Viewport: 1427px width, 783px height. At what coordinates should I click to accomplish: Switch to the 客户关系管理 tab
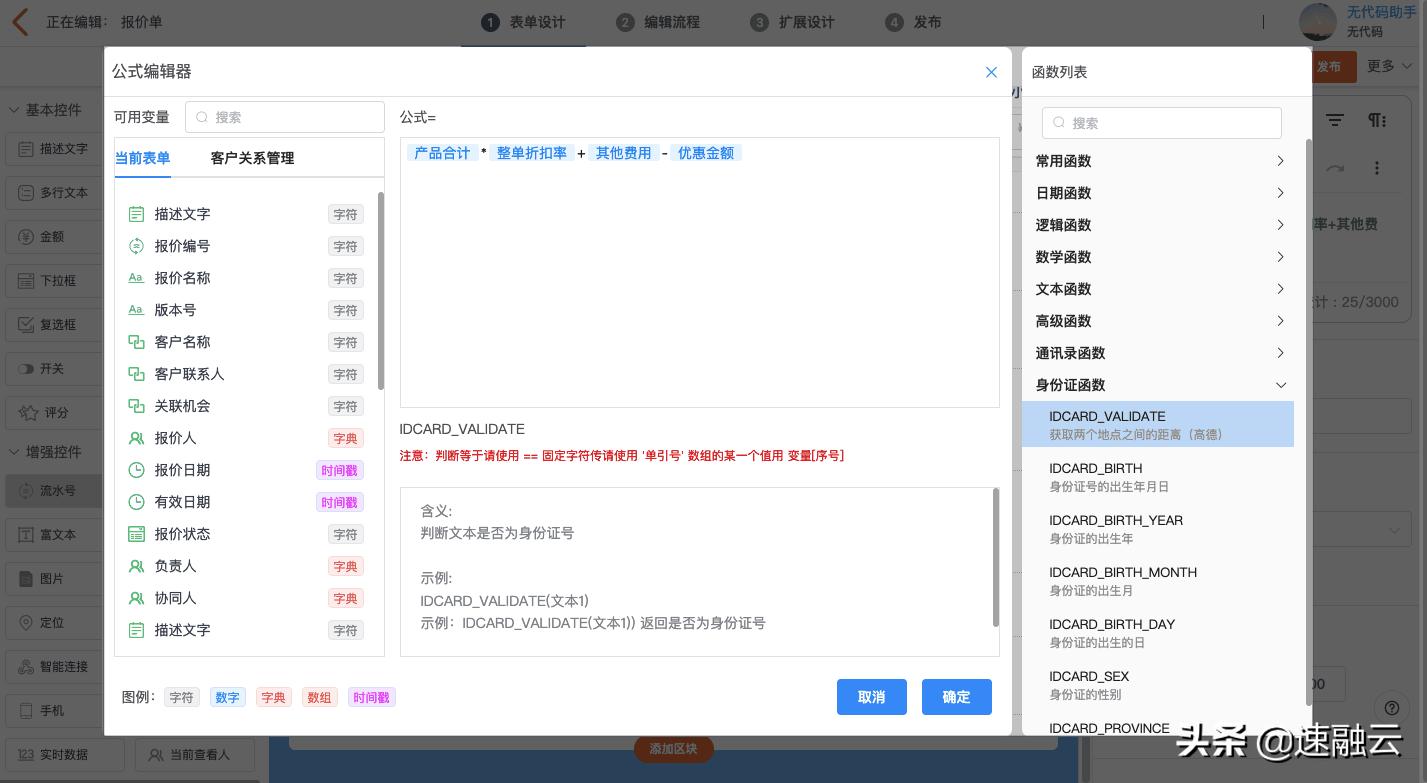252,158
